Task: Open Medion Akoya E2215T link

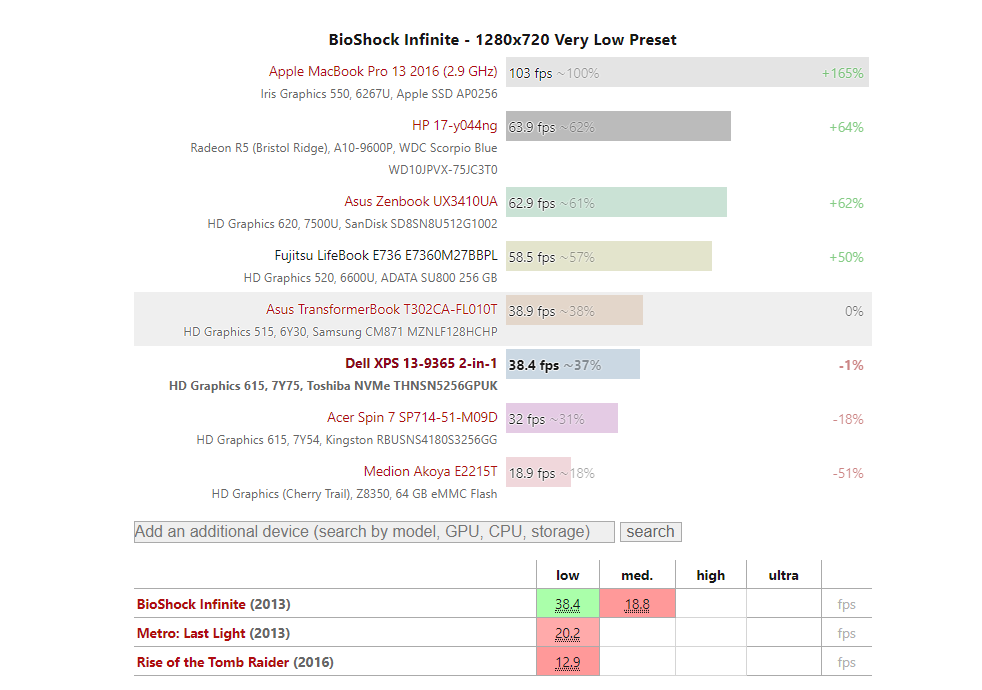Action: tap(430, 471)
